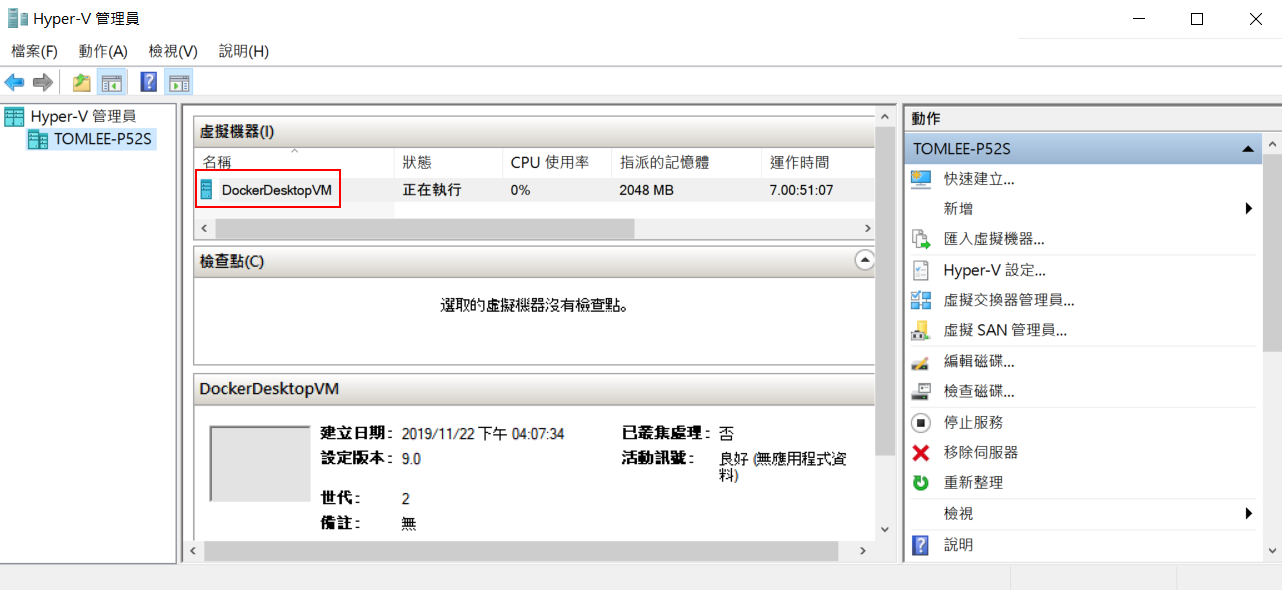Click 快速建立... action

979,179
